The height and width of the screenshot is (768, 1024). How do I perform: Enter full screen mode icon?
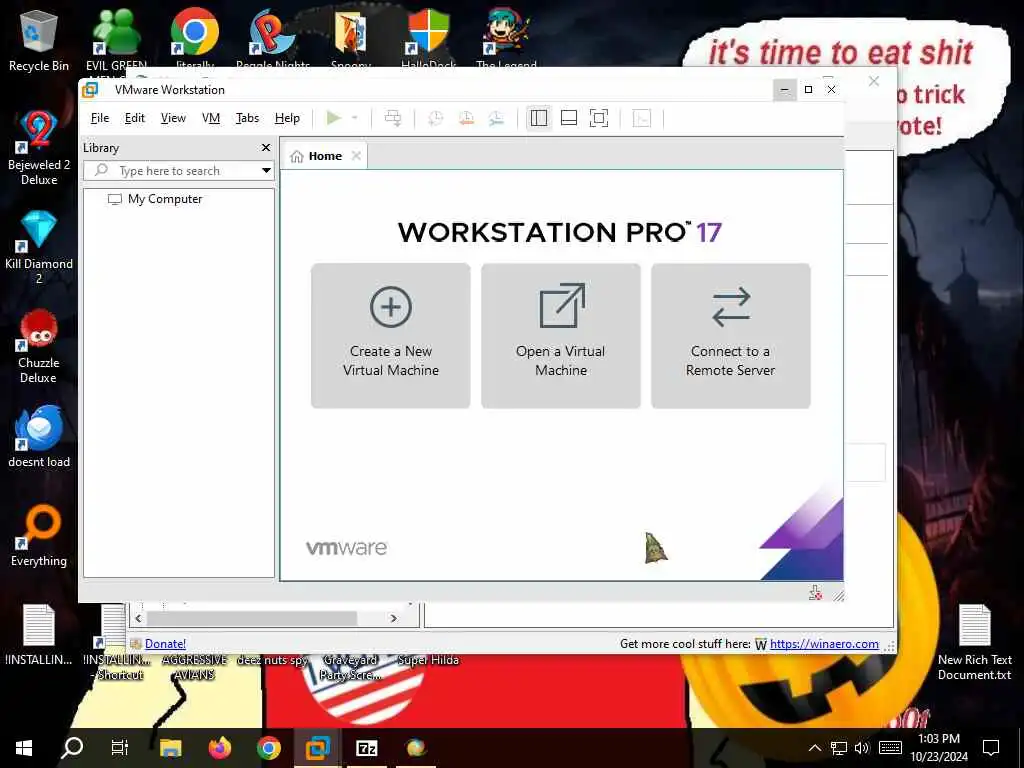tap(599, 118)
